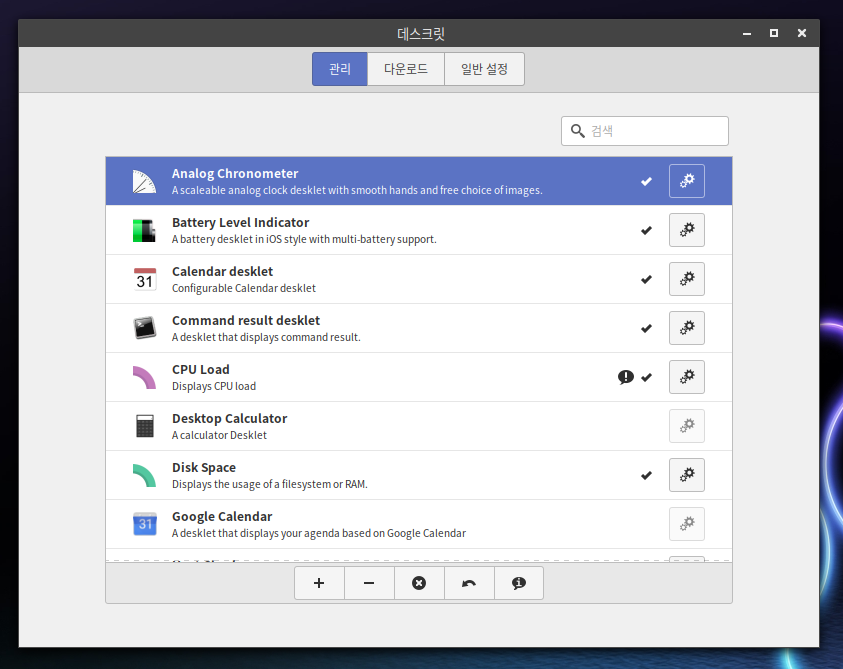Select the Analog Chronometer row title

(235, 174)
